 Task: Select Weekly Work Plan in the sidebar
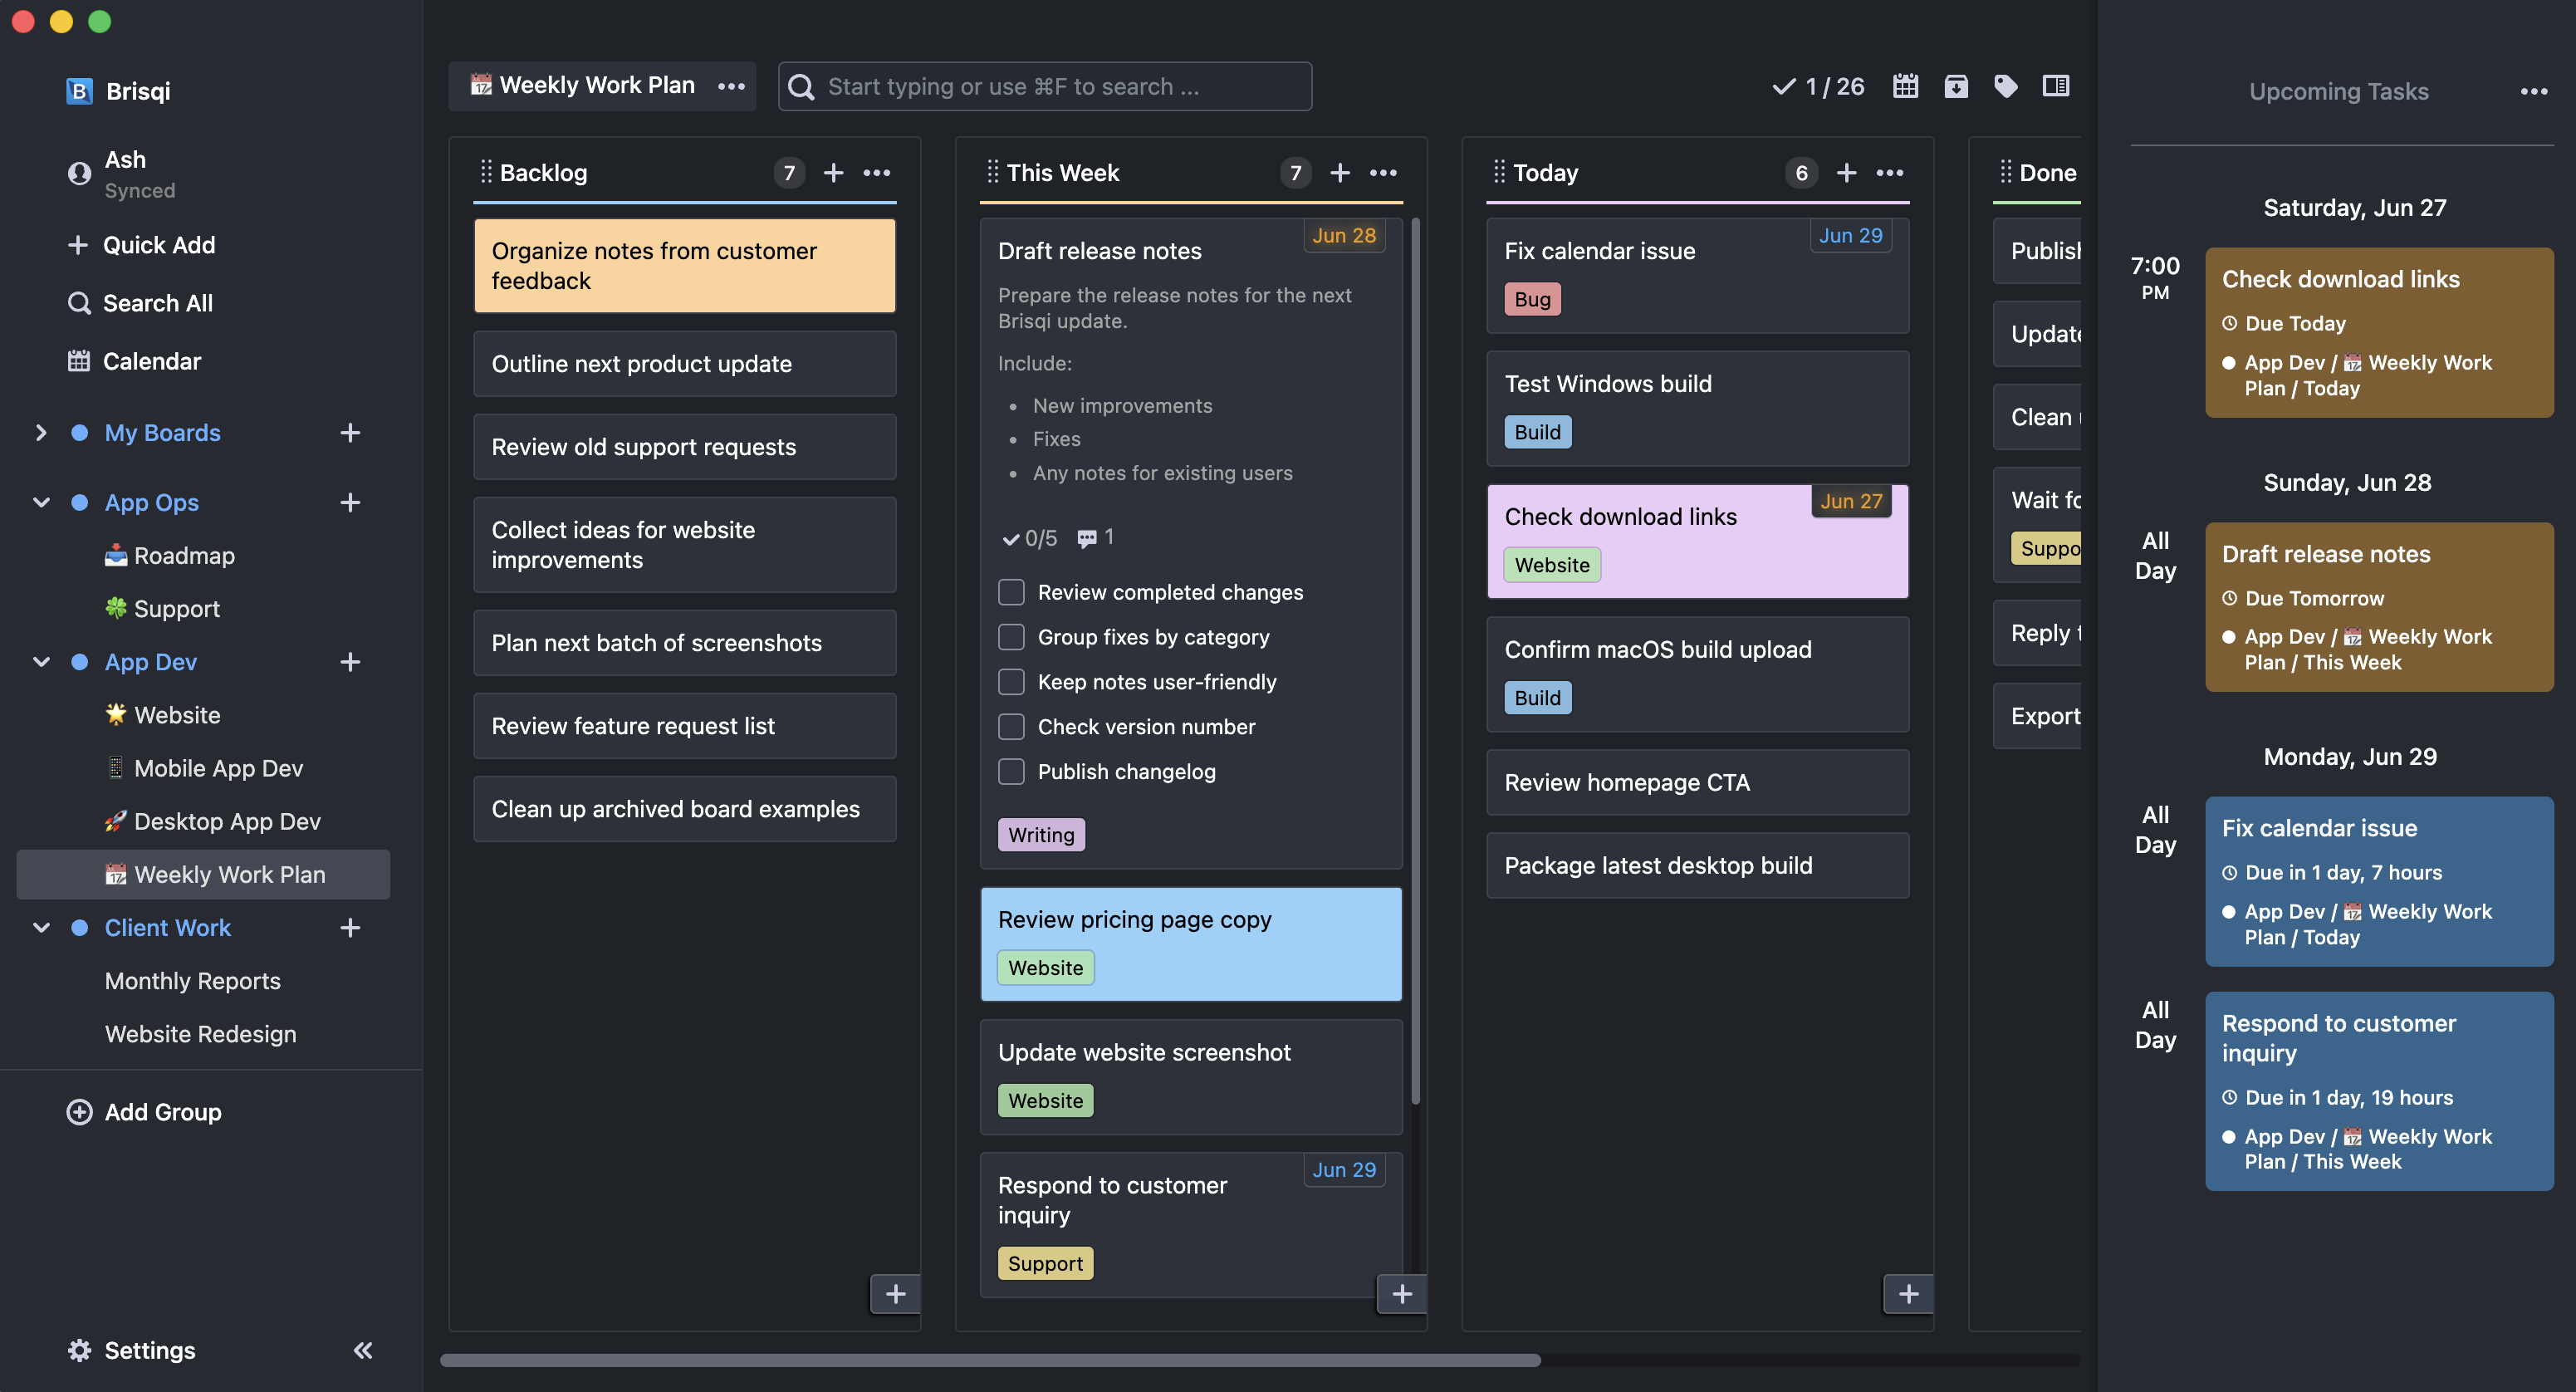coord(204,875)
